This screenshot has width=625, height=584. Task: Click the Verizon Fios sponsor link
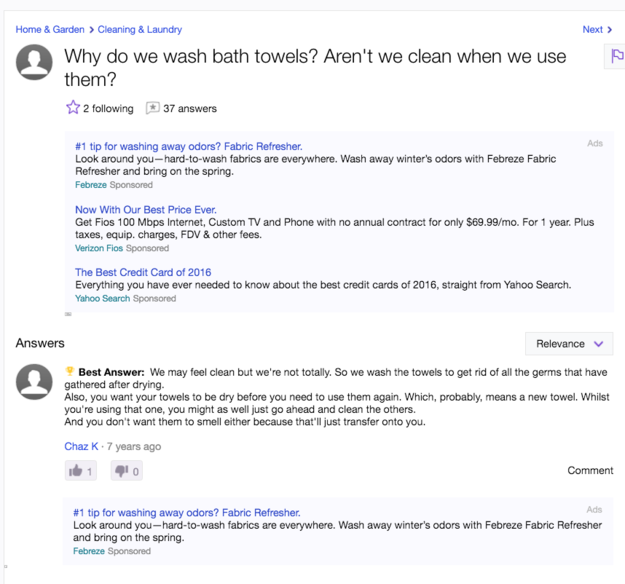[99, 248]
